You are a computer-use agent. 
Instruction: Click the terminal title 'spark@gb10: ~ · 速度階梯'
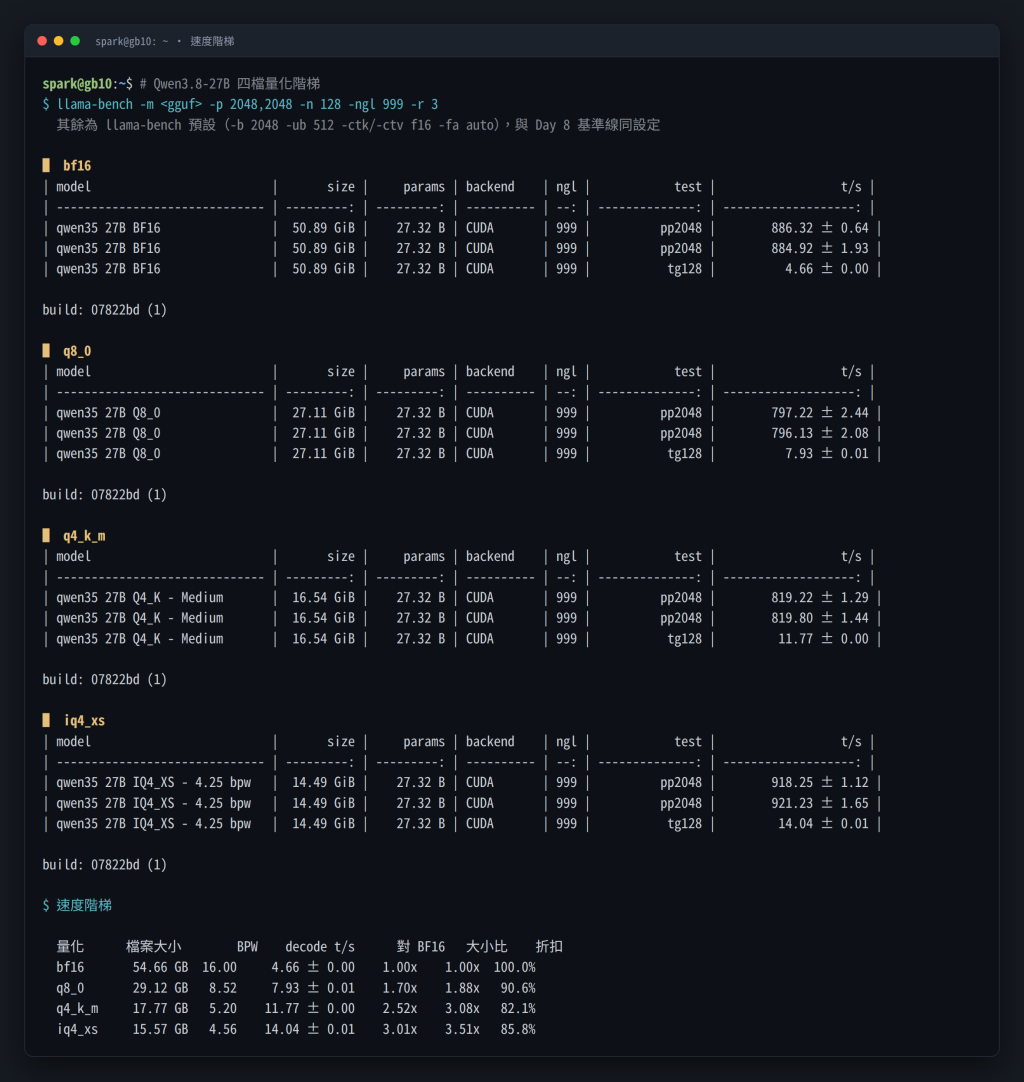(164, 41)
